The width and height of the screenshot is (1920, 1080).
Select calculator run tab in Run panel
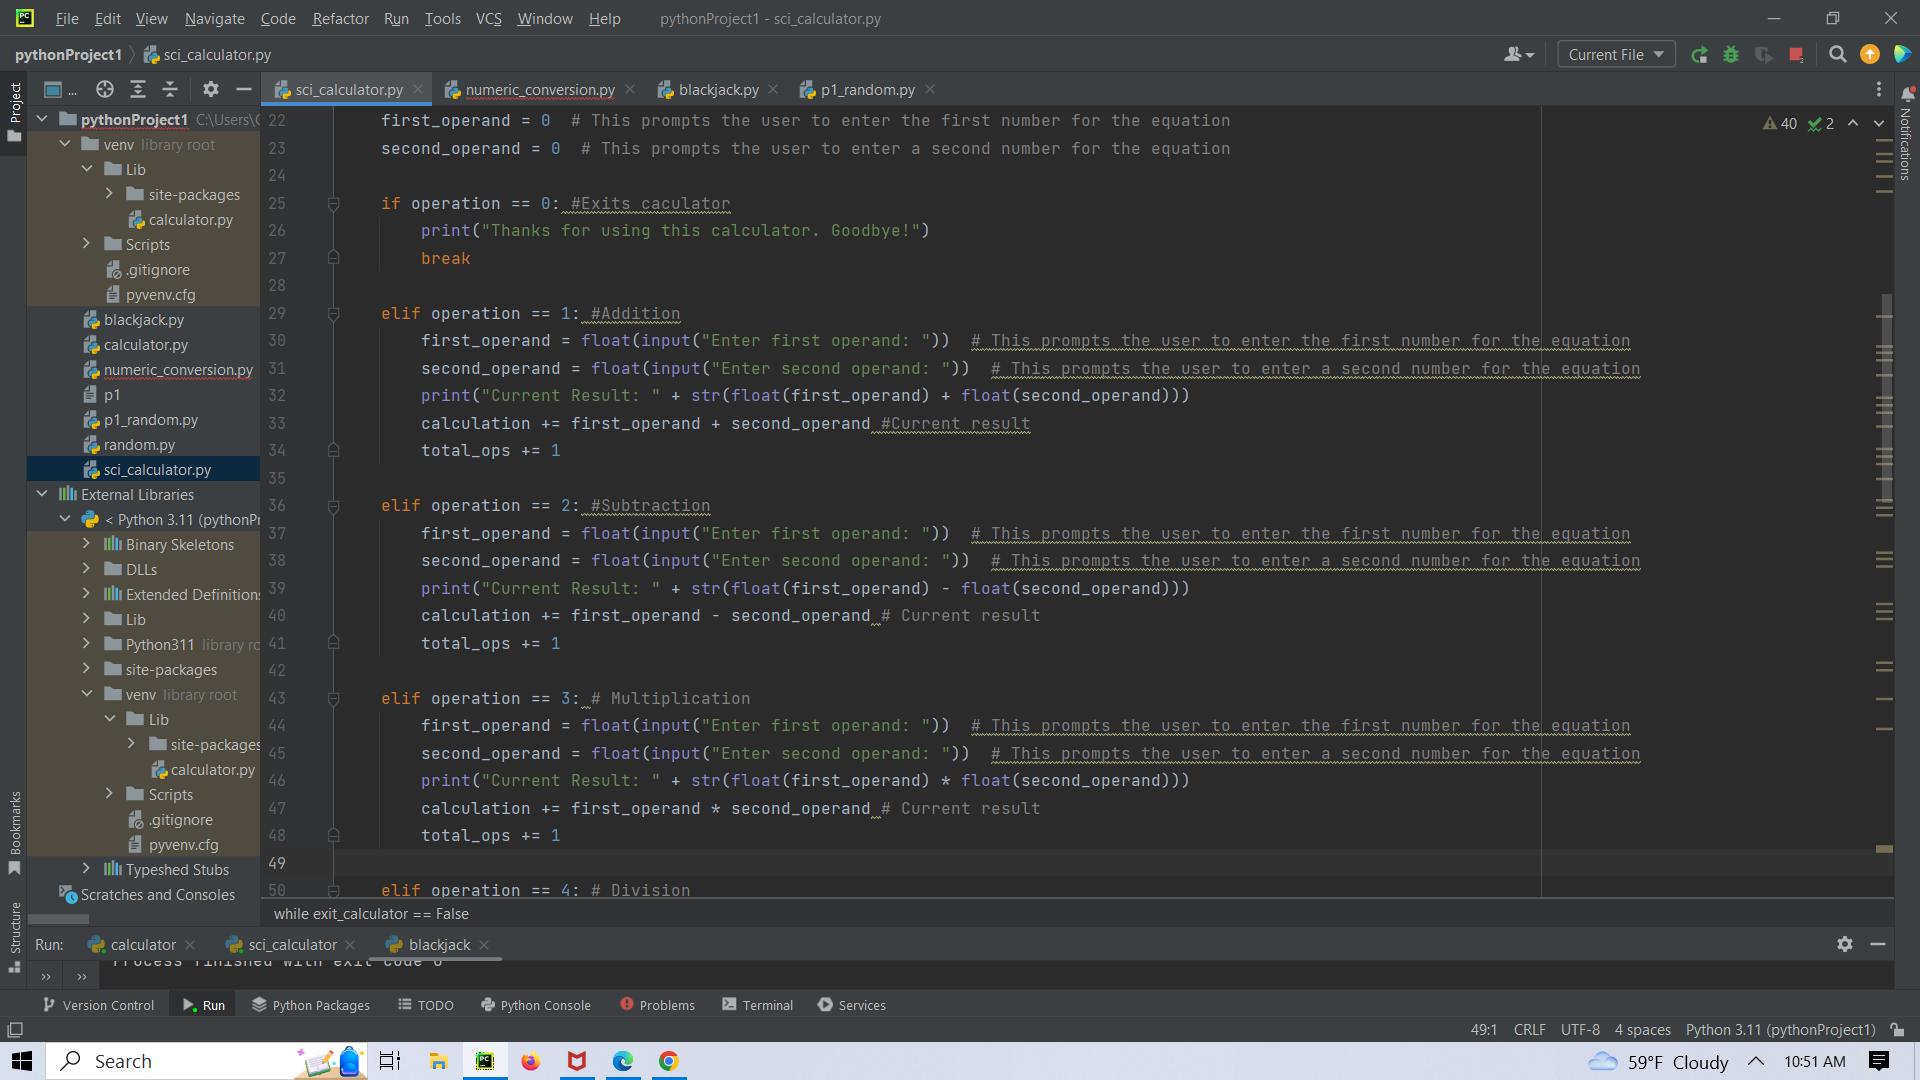143,945
